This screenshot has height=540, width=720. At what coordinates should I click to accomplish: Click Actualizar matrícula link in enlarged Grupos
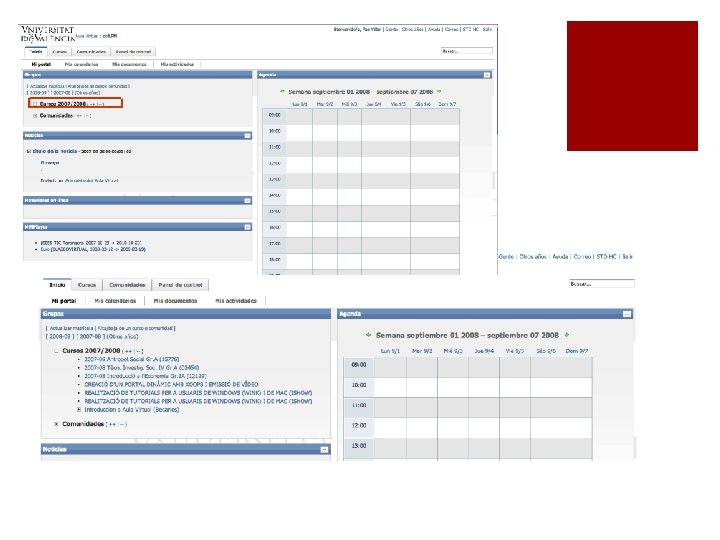71,329
